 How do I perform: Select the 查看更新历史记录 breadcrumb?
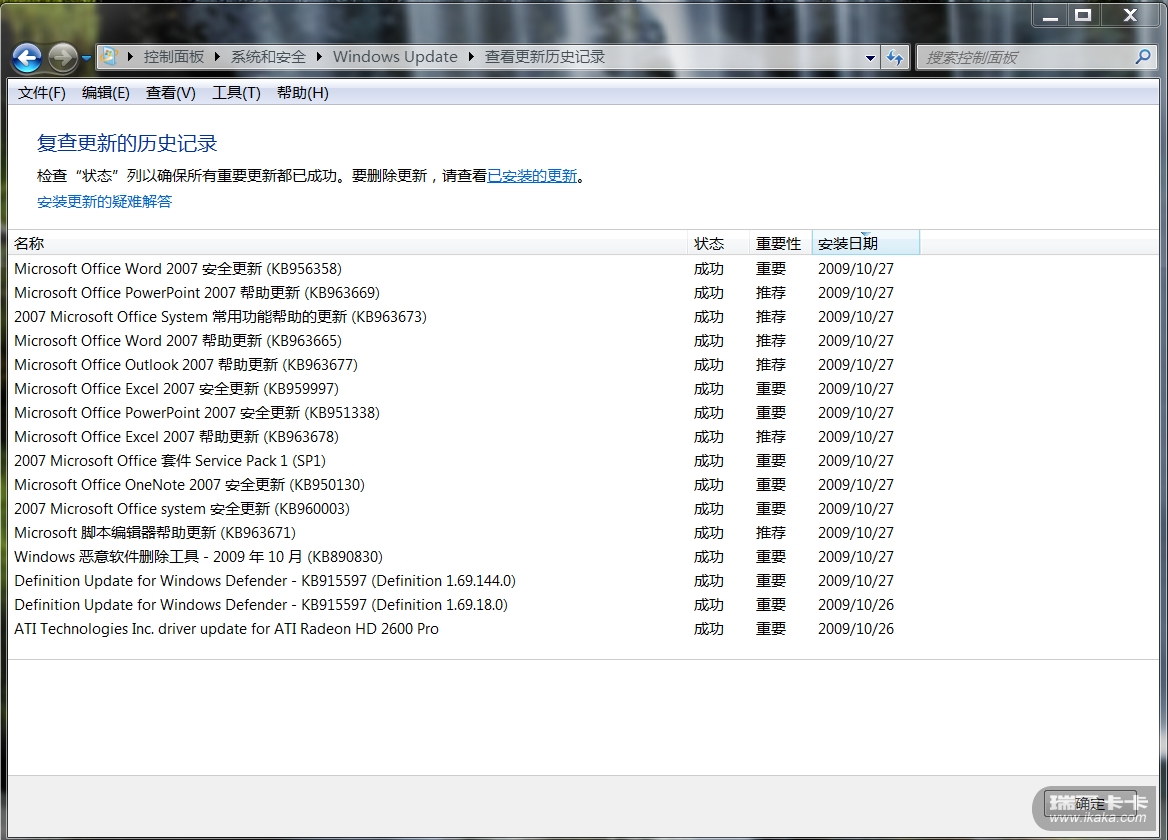545,57
